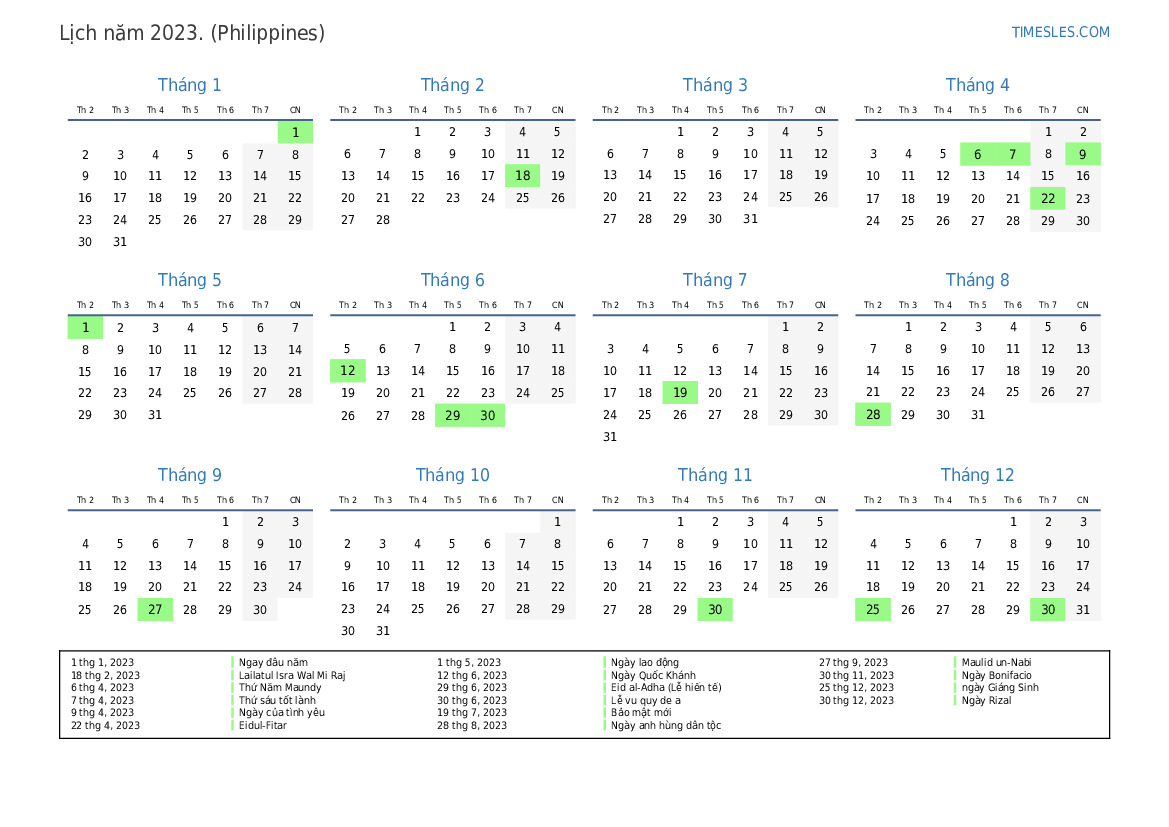Click highlighted July 19 in Tháng 7
Viewport: 1169px width, 827px height.
[x=680, y=393]
